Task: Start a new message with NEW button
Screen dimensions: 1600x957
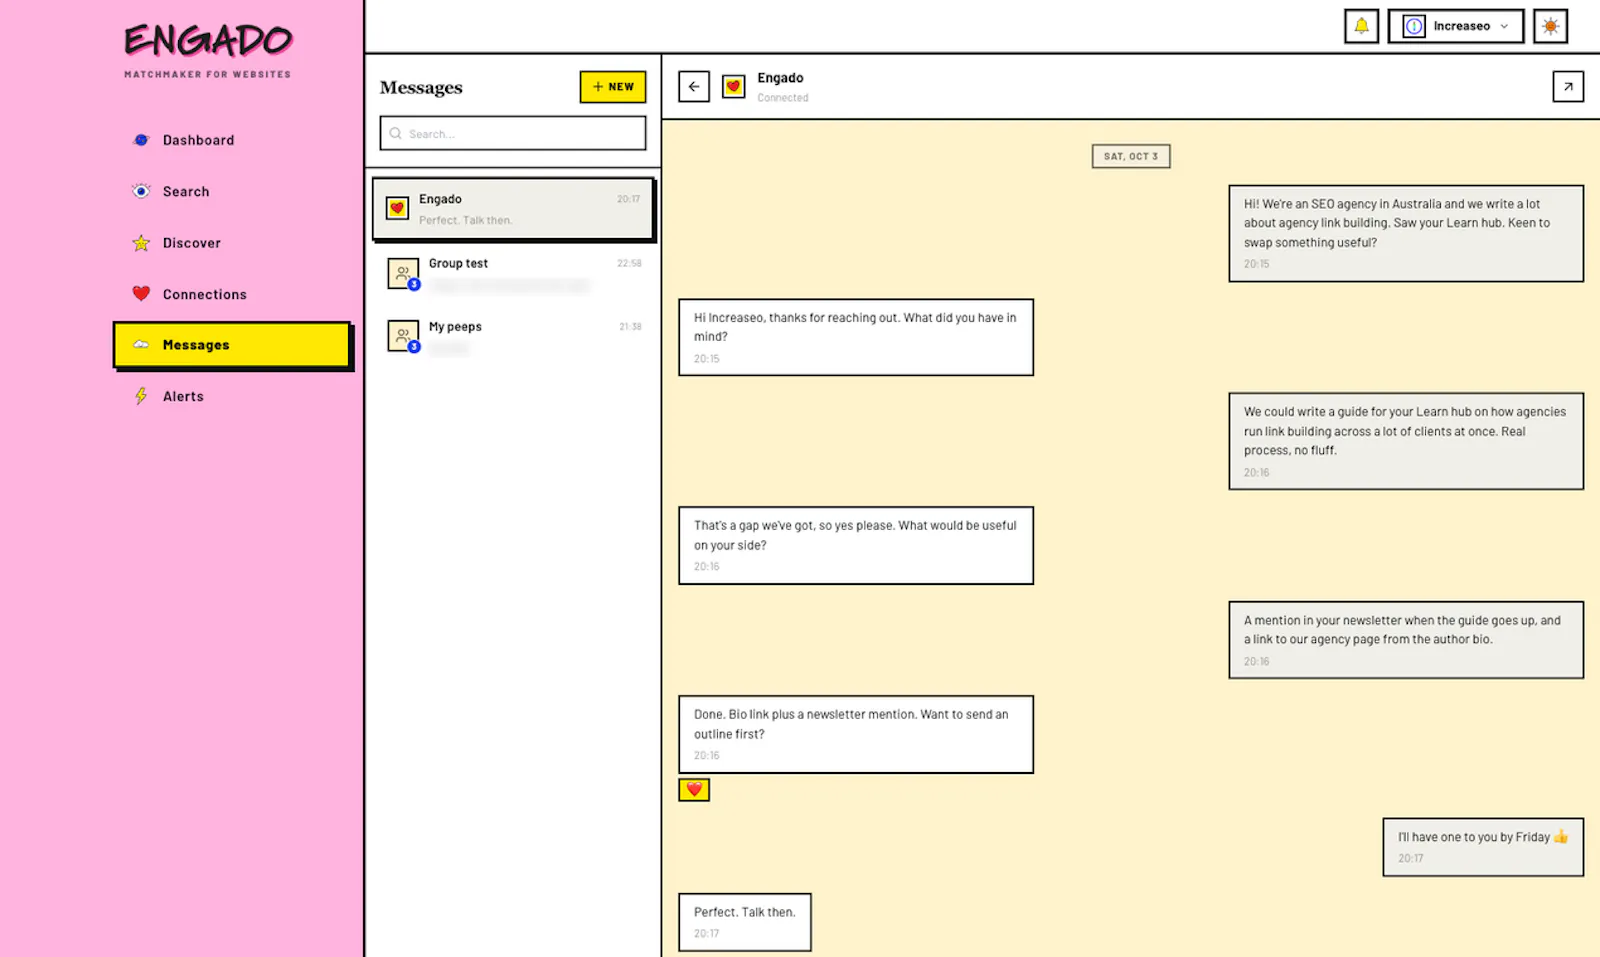Action: 613,87
